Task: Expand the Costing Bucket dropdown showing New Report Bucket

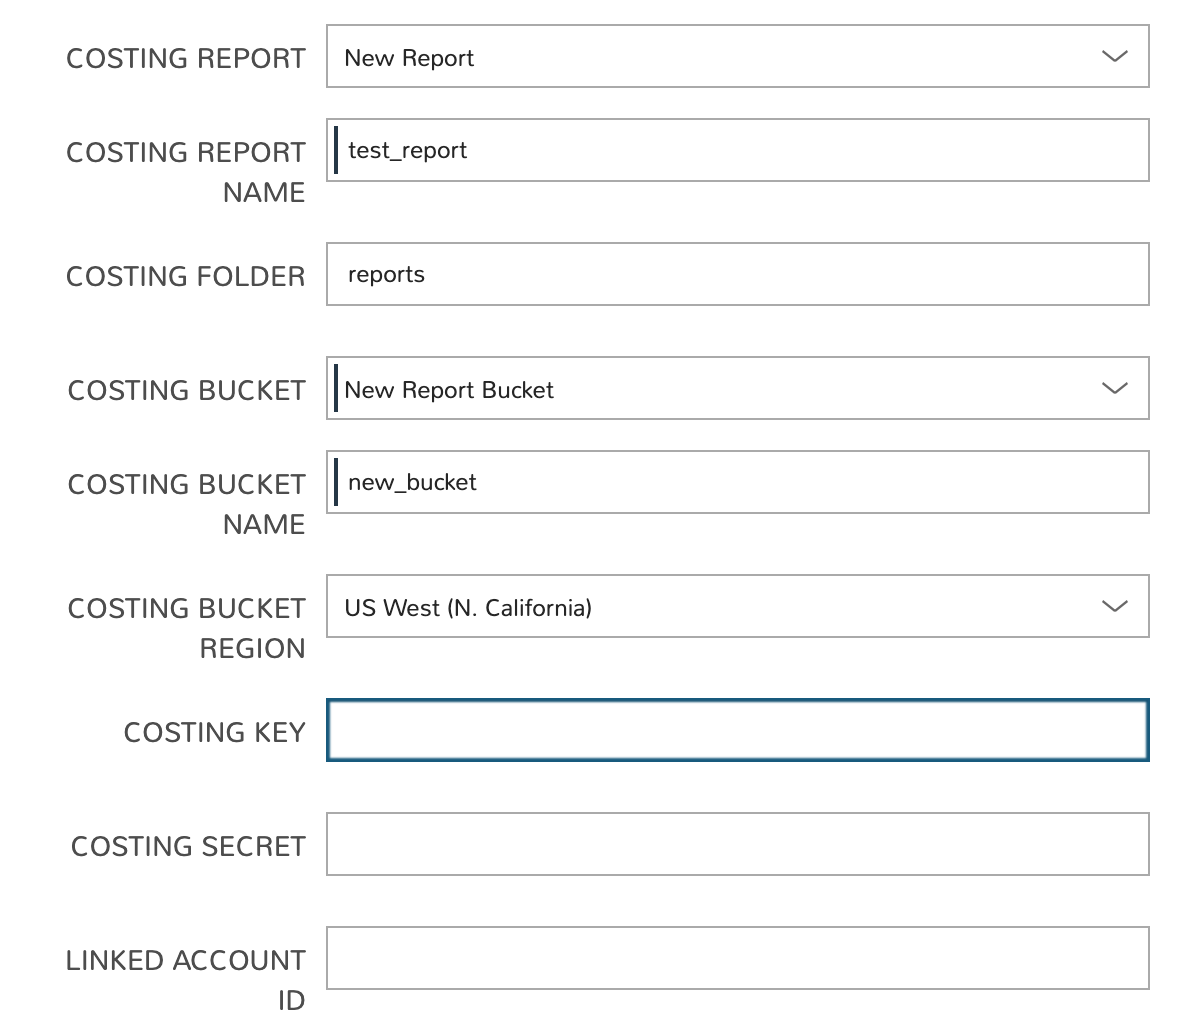Action: coord(700,389)
